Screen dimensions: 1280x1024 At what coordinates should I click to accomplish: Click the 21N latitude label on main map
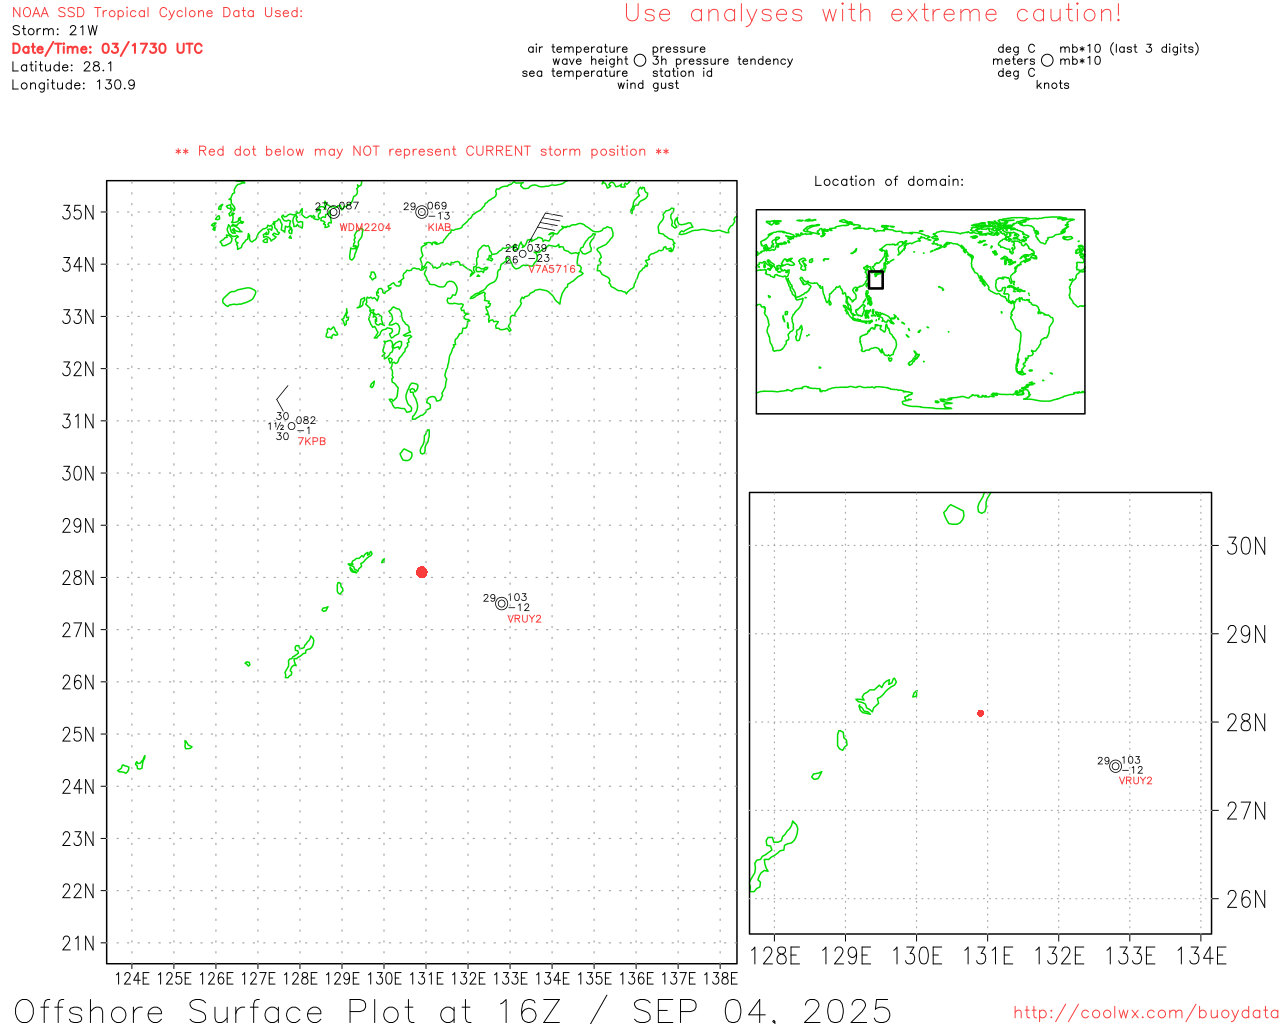(79, 943)
